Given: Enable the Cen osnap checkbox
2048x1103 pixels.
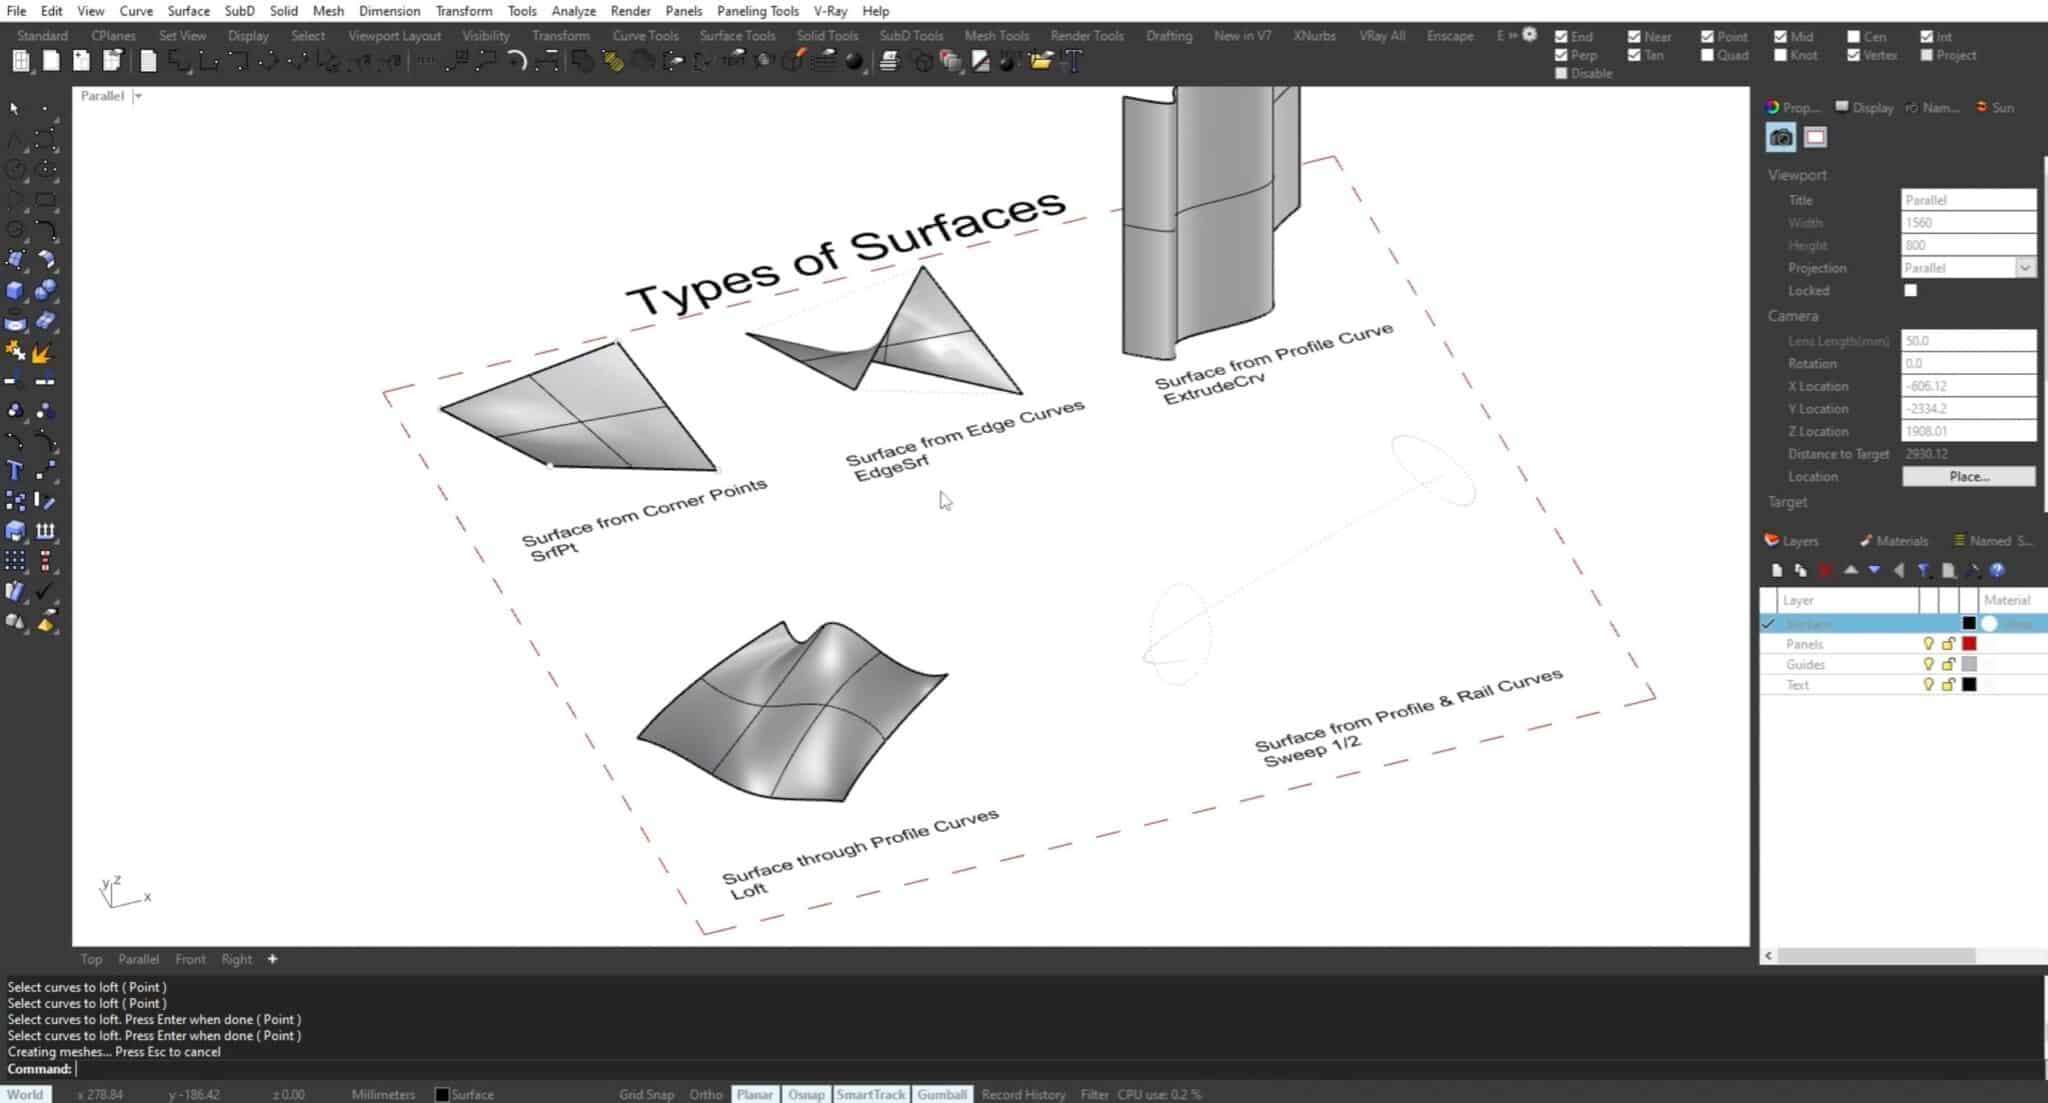Looking at the screenshot, I should pos(1853,36).
